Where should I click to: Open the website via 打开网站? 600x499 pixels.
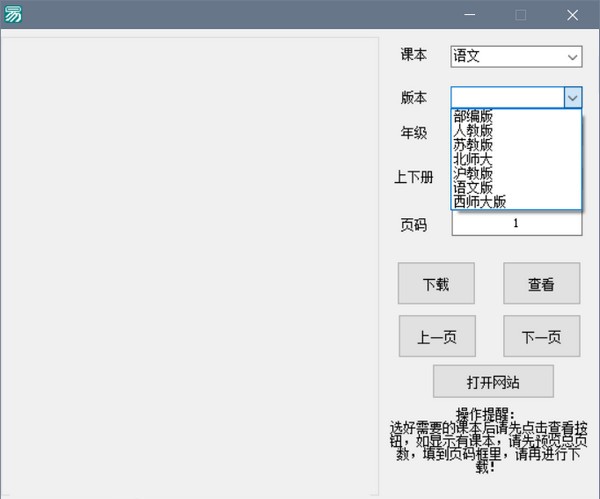coord(493,382)
